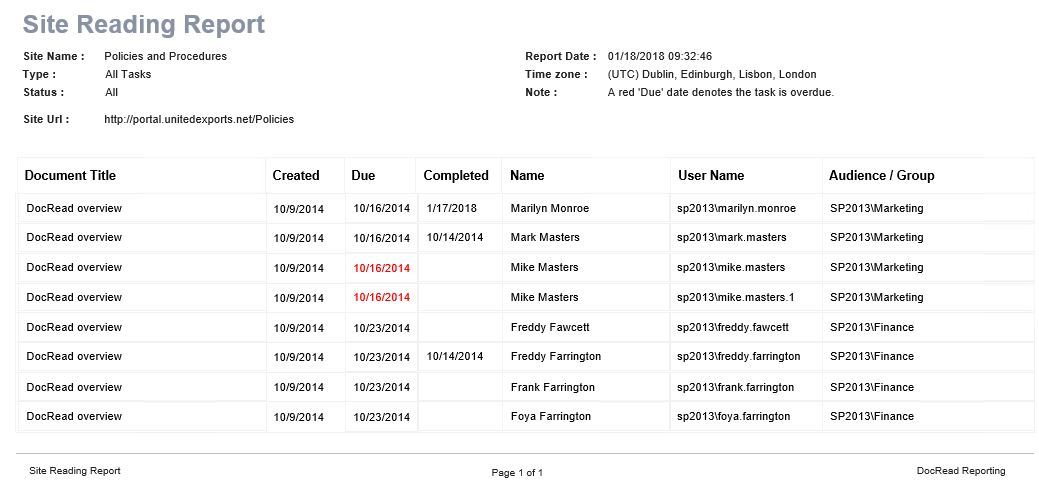The image size is (1039, 497).
Task: Click the Due column header
Action: pos(363,175)
